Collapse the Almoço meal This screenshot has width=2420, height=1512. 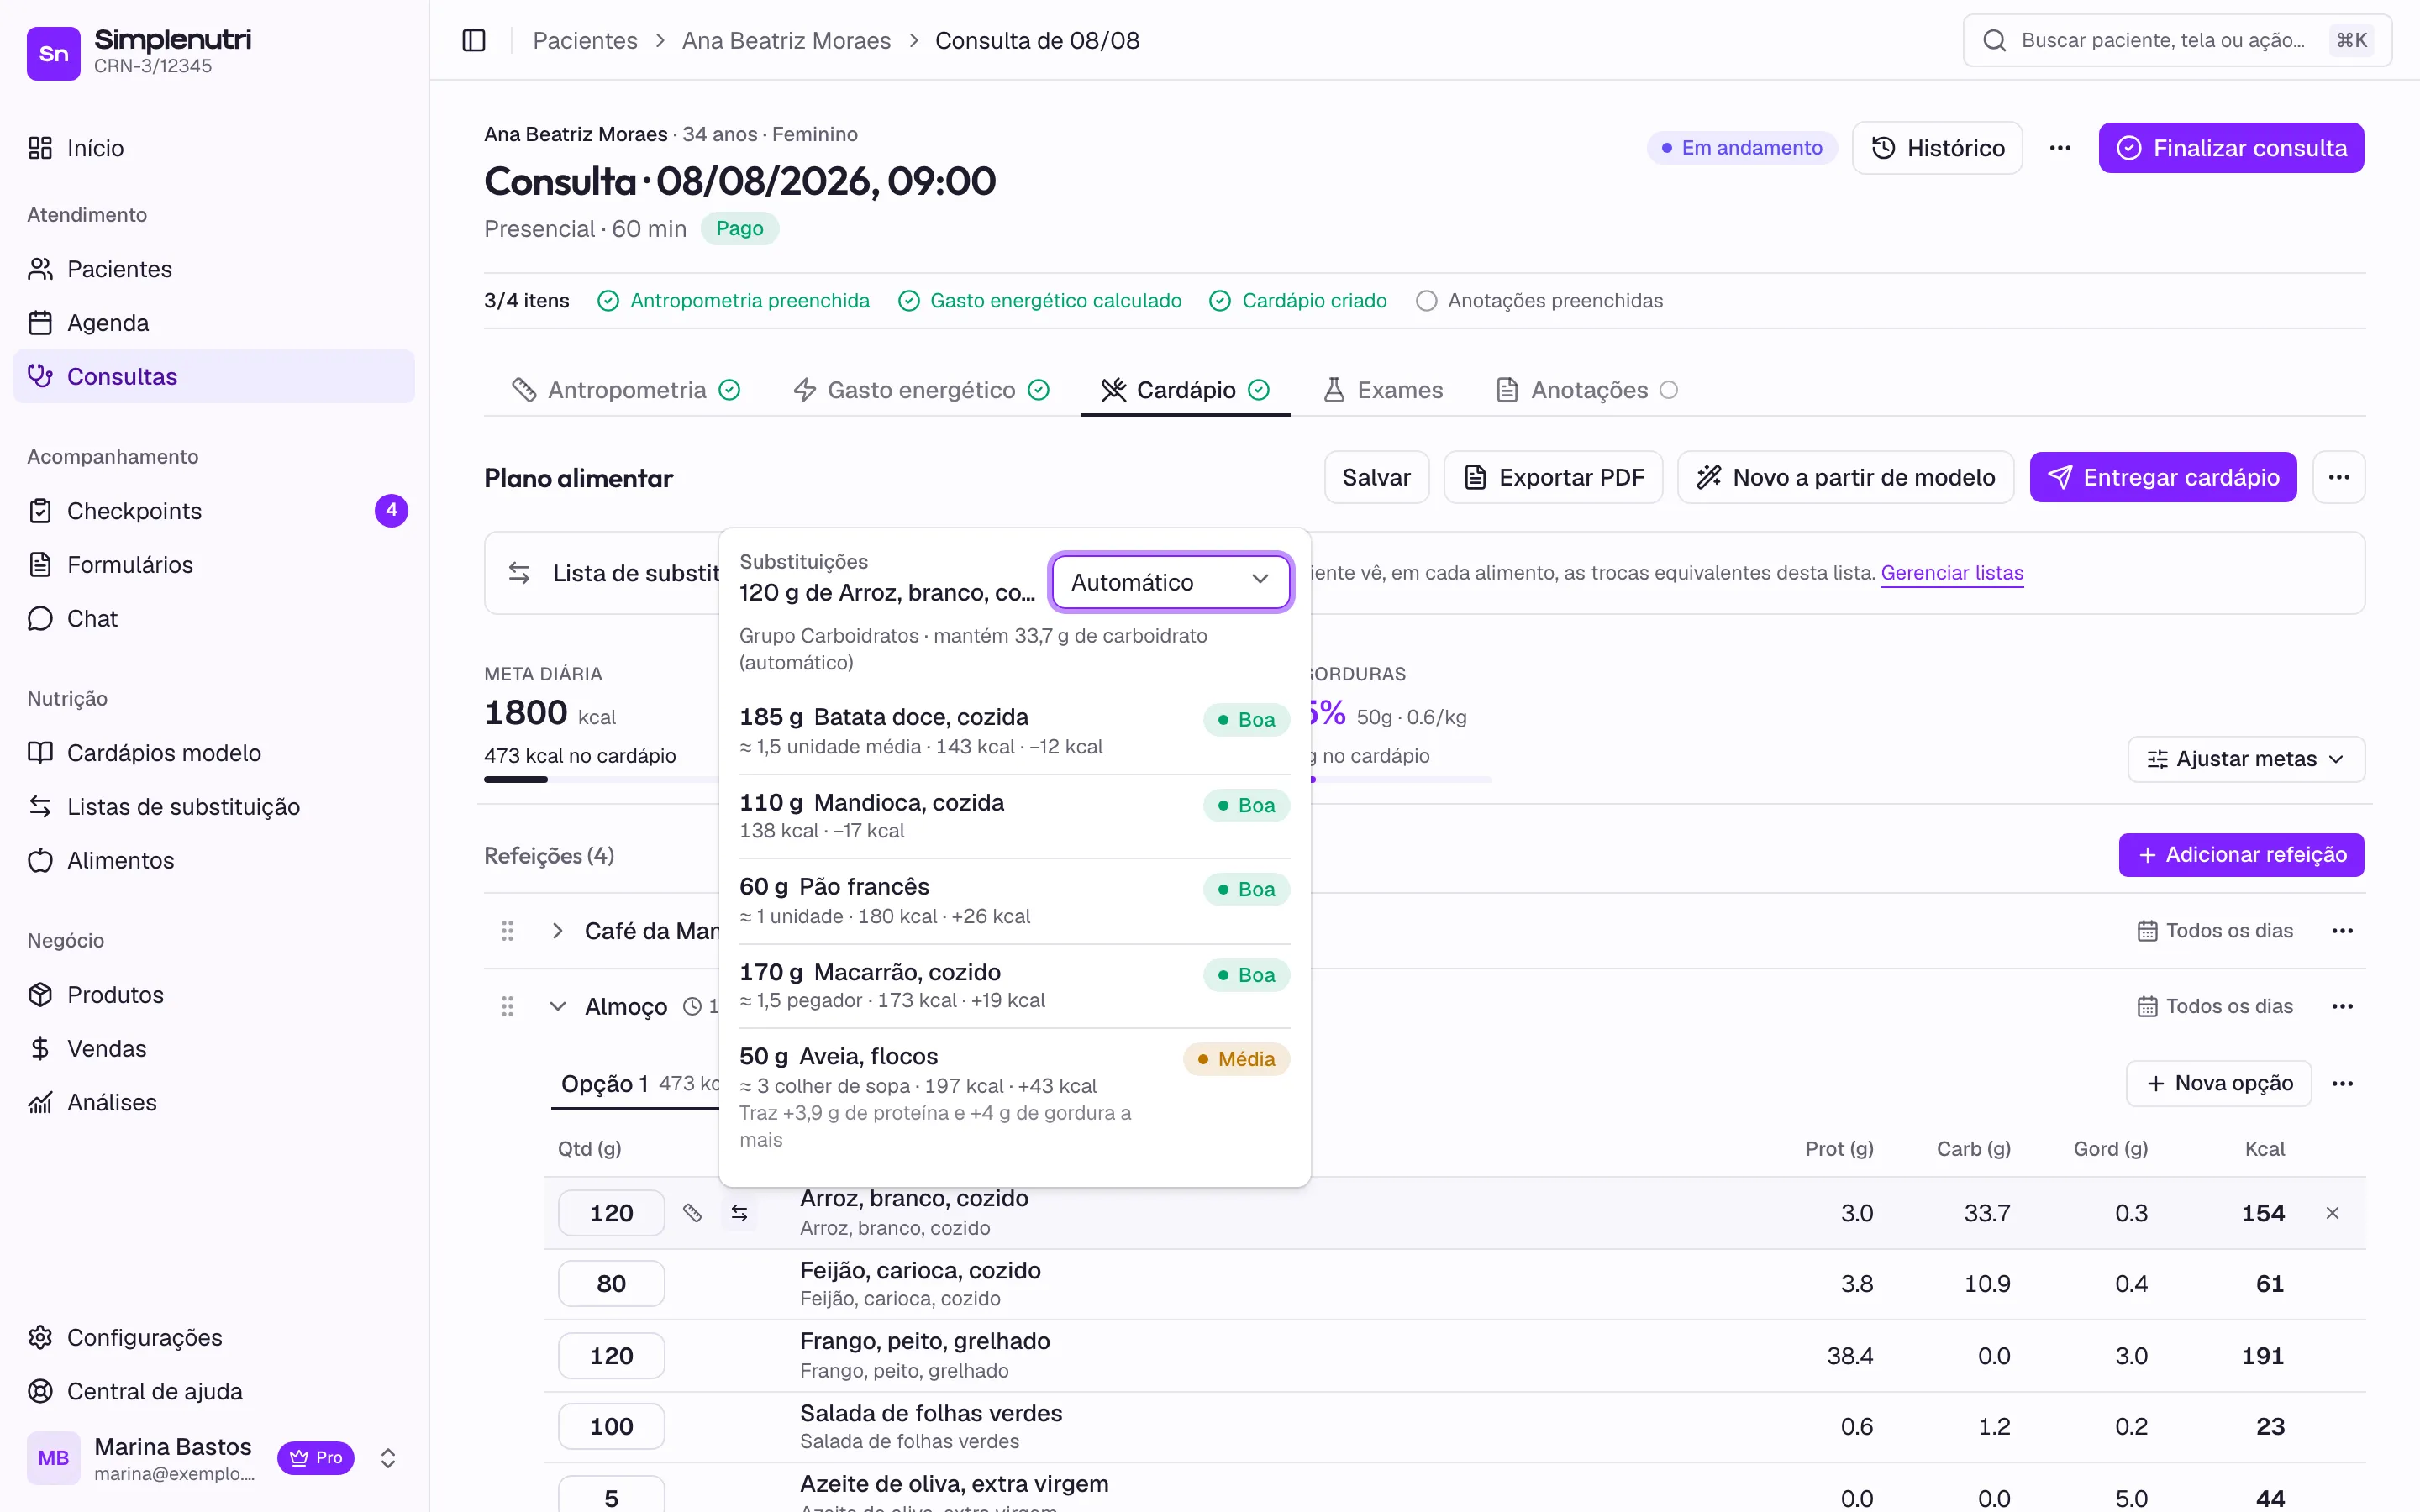coord(557,1006)
